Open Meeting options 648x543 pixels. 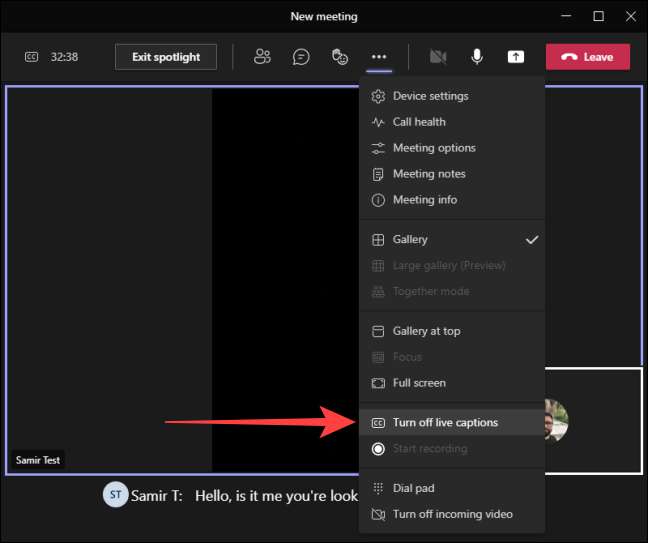tap(433, 148)
